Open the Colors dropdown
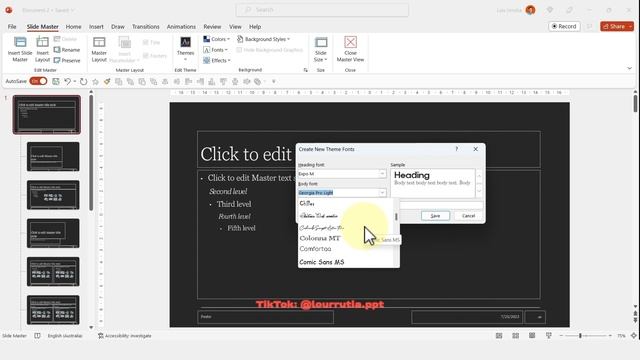Image resolution: width=640 pixels, height=360 pixels. point(217,39)
